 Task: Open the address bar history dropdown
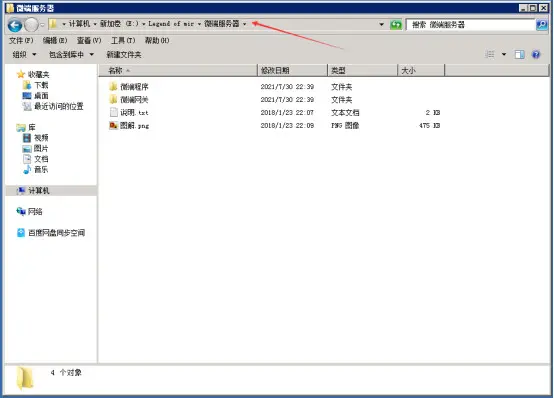[x=382, y=24]
